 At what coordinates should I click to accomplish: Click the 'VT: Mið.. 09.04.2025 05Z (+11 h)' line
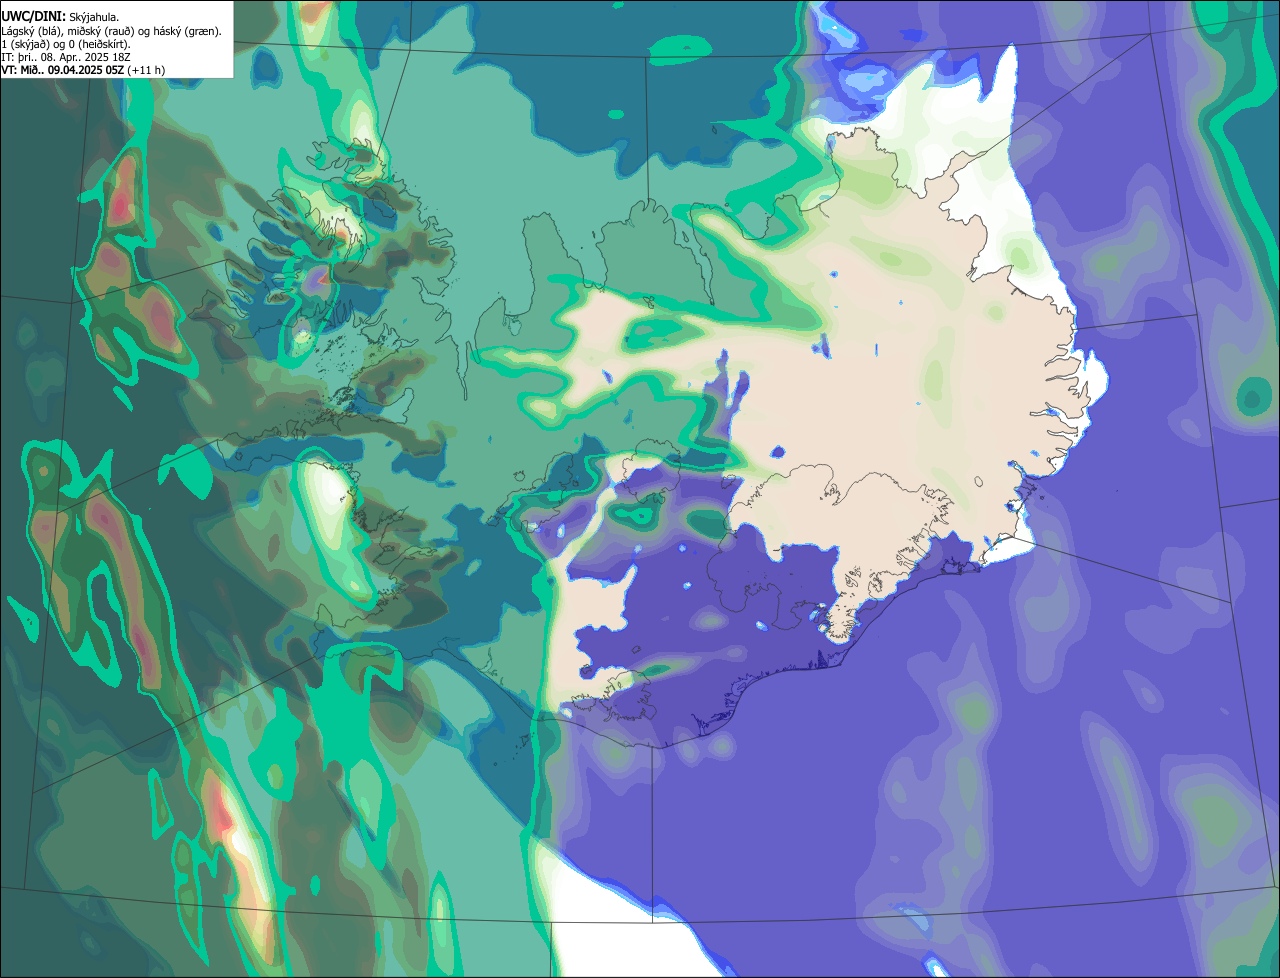pos(84,70)
